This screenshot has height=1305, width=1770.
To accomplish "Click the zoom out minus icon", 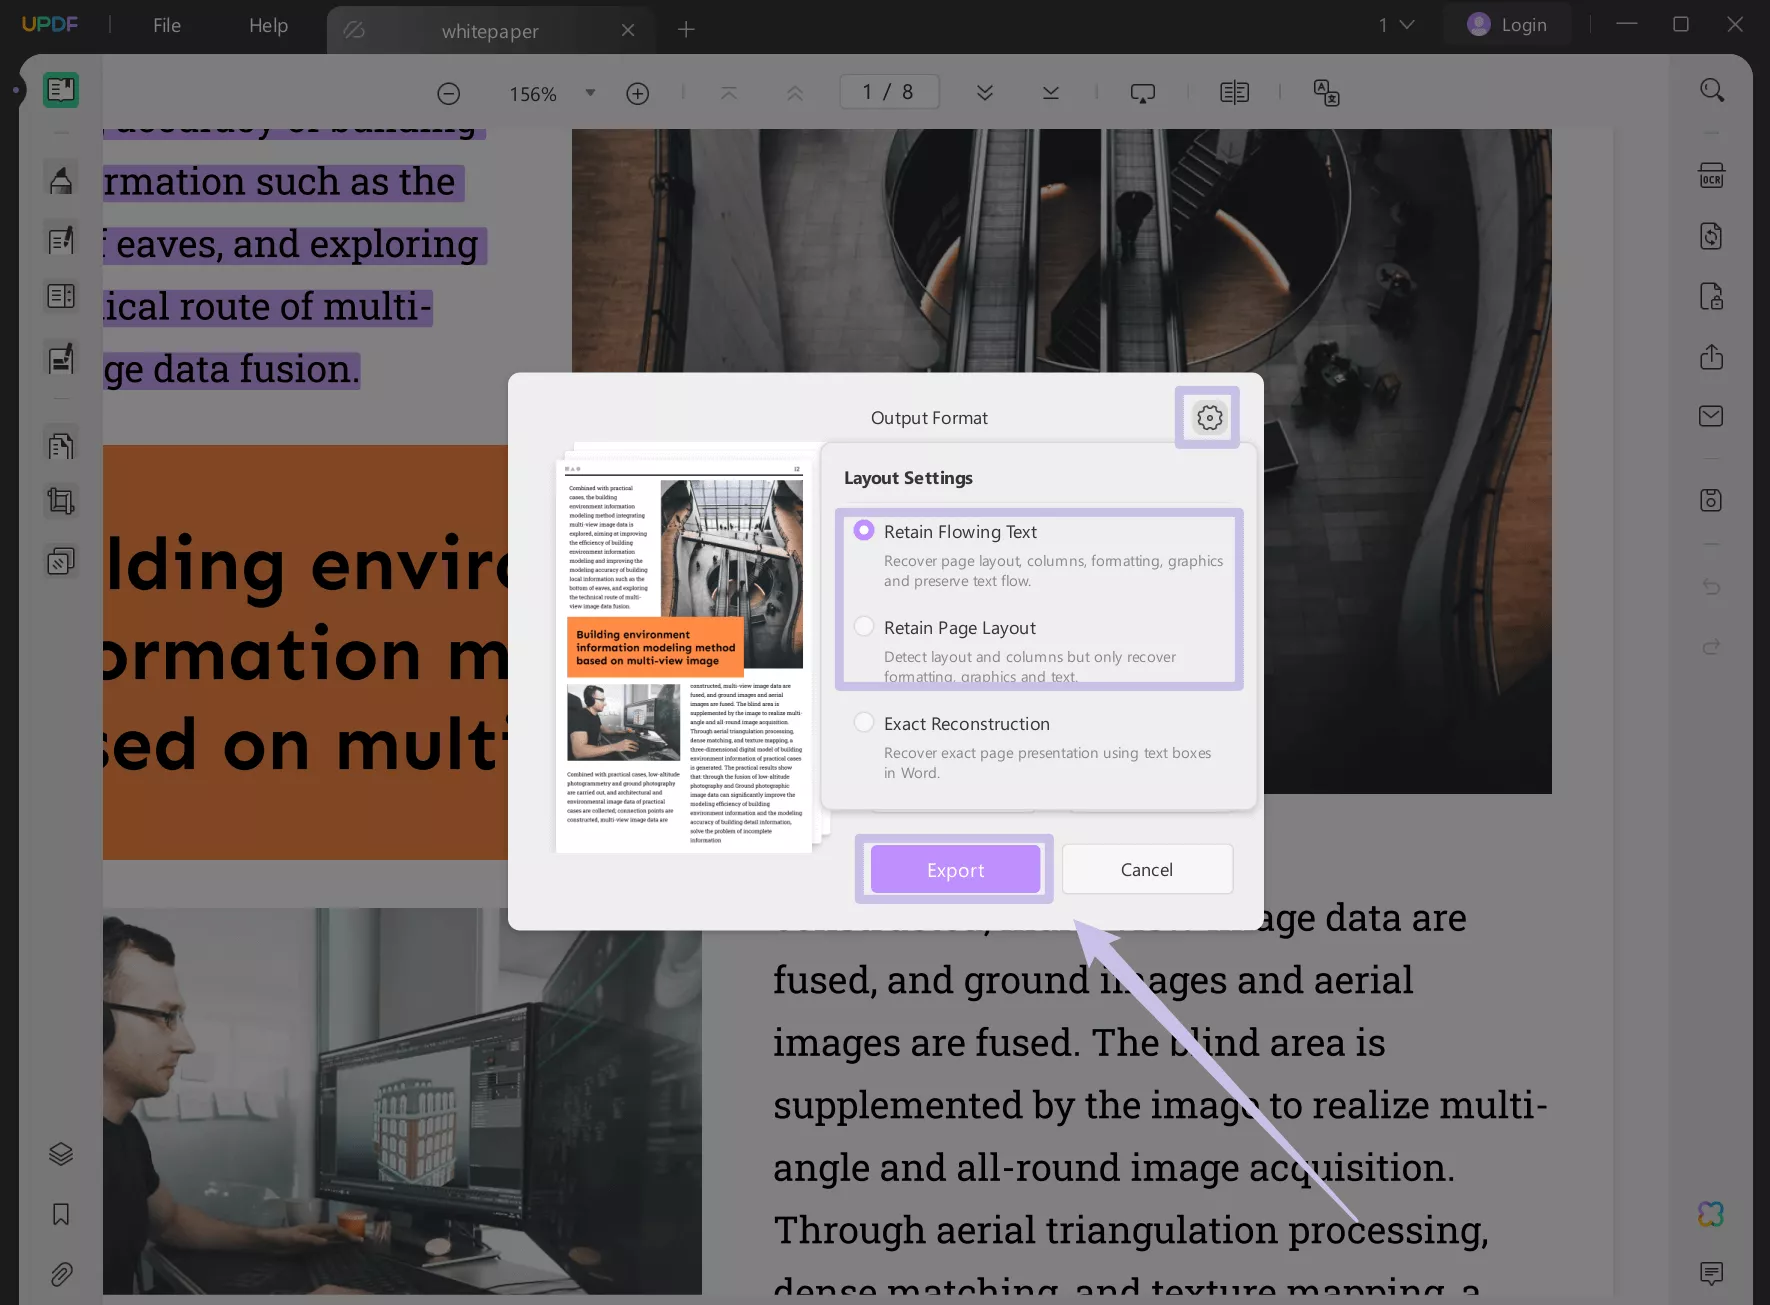I will 449,94.
